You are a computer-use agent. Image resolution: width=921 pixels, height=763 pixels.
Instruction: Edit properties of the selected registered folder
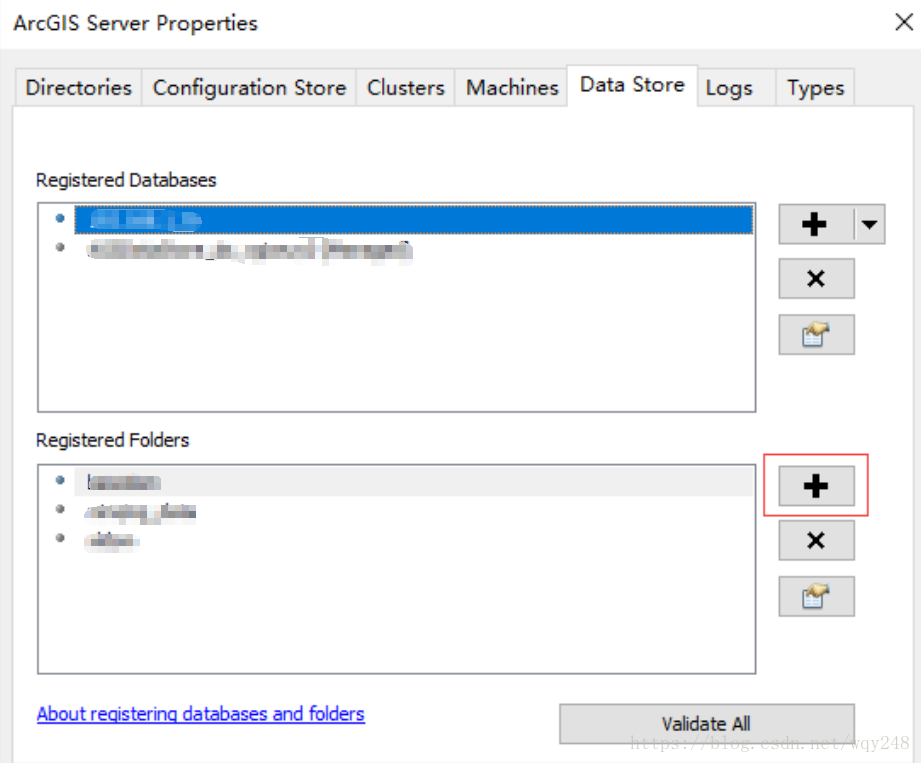coord(816,597)
